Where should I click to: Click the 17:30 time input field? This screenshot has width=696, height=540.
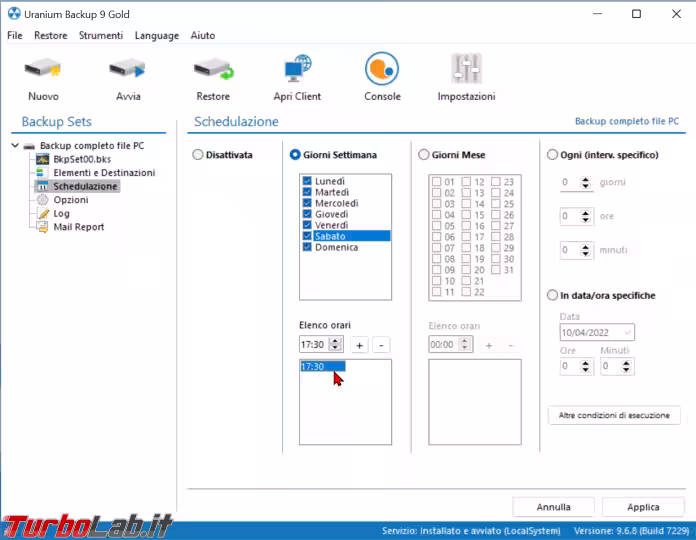point(315,344)
